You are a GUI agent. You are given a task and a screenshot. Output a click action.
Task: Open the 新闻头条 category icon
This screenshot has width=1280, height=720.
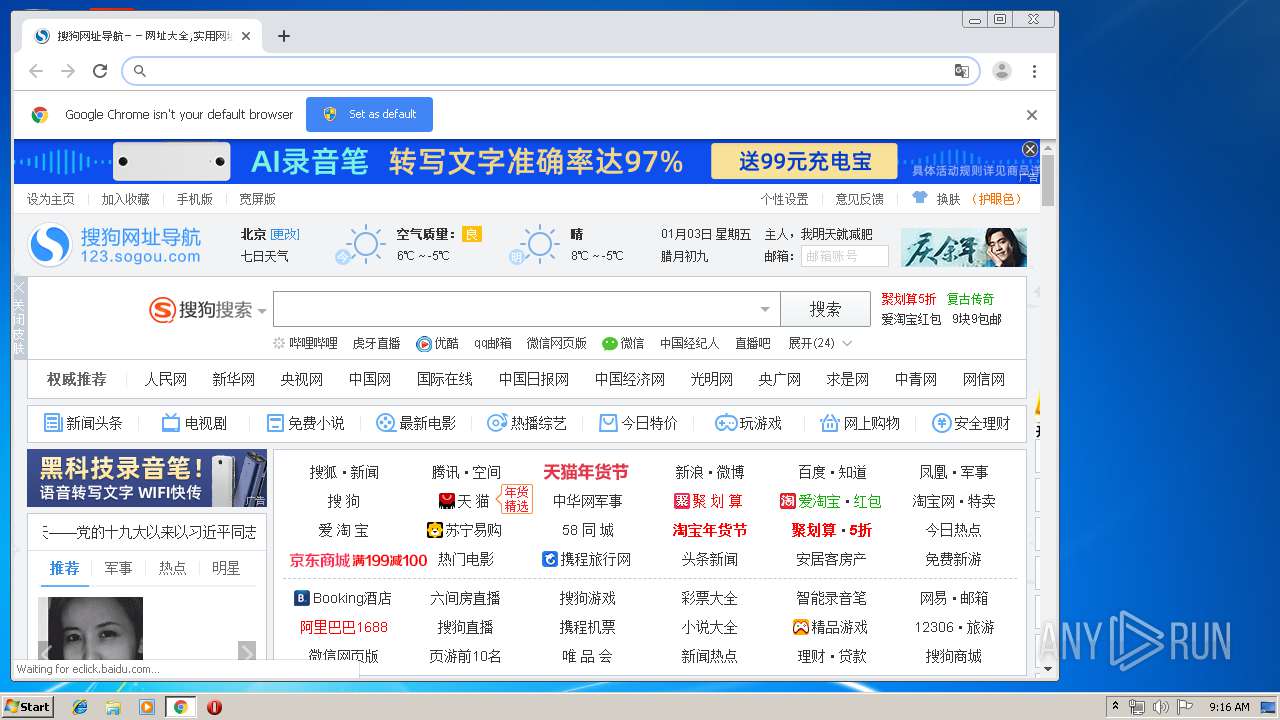53,423
